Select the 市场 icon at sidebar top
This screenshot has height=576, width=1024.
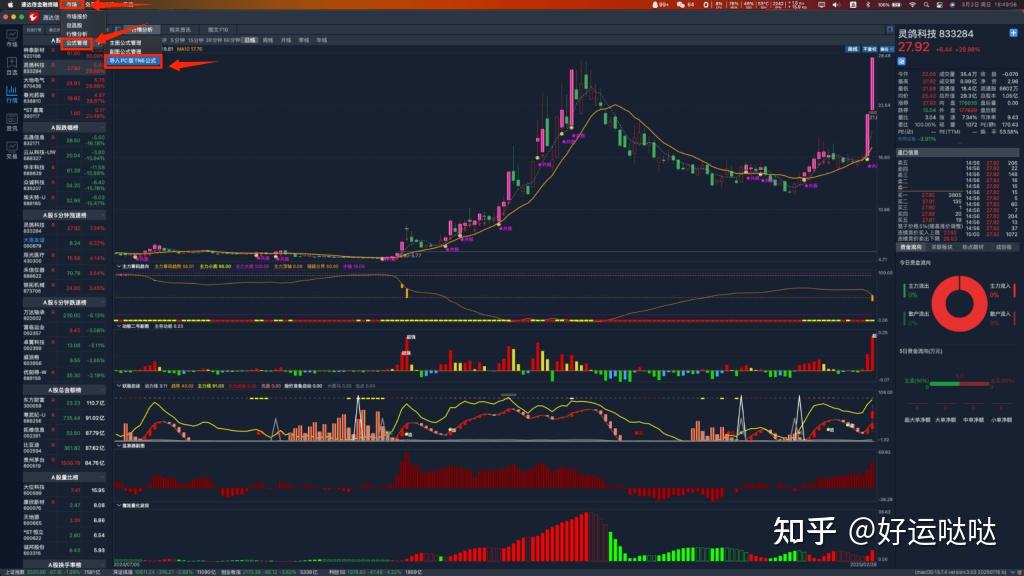(11, 34)
